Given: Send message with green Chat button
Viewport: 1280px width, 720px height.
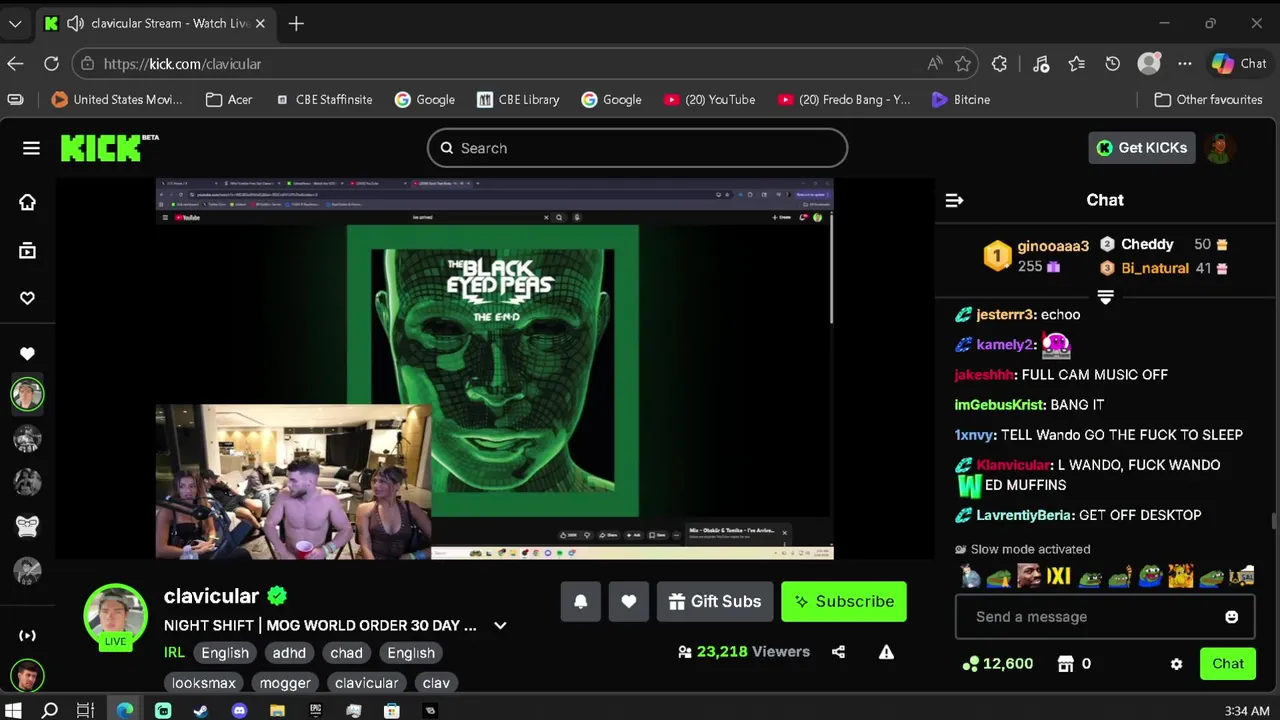Looking at the screenshot, I should pyautogui.click(x=1228, y=664).
